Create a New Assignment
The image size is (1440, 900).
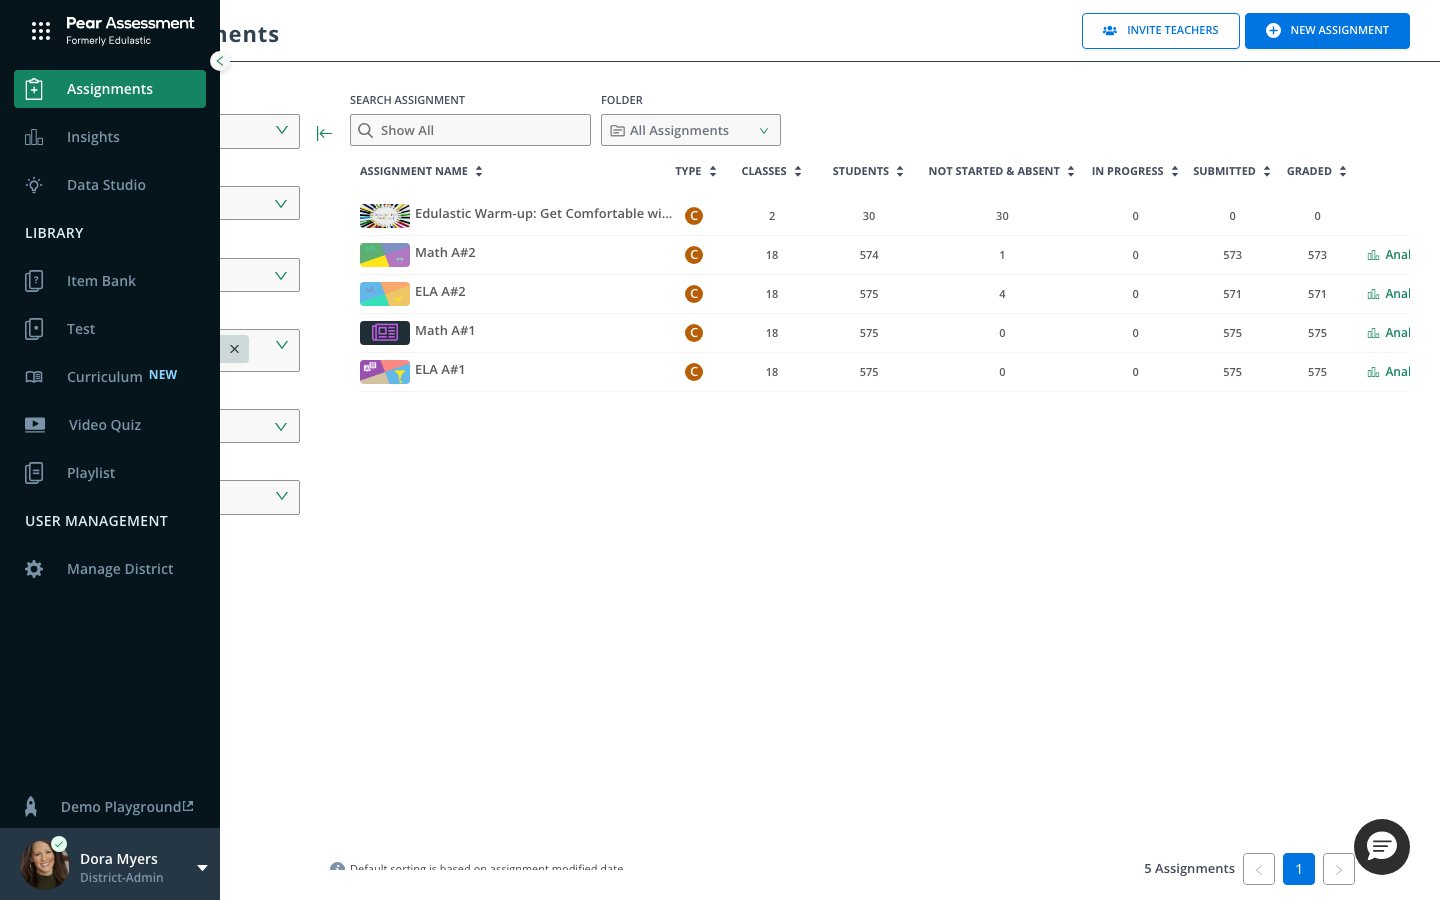click(1327, 31)
